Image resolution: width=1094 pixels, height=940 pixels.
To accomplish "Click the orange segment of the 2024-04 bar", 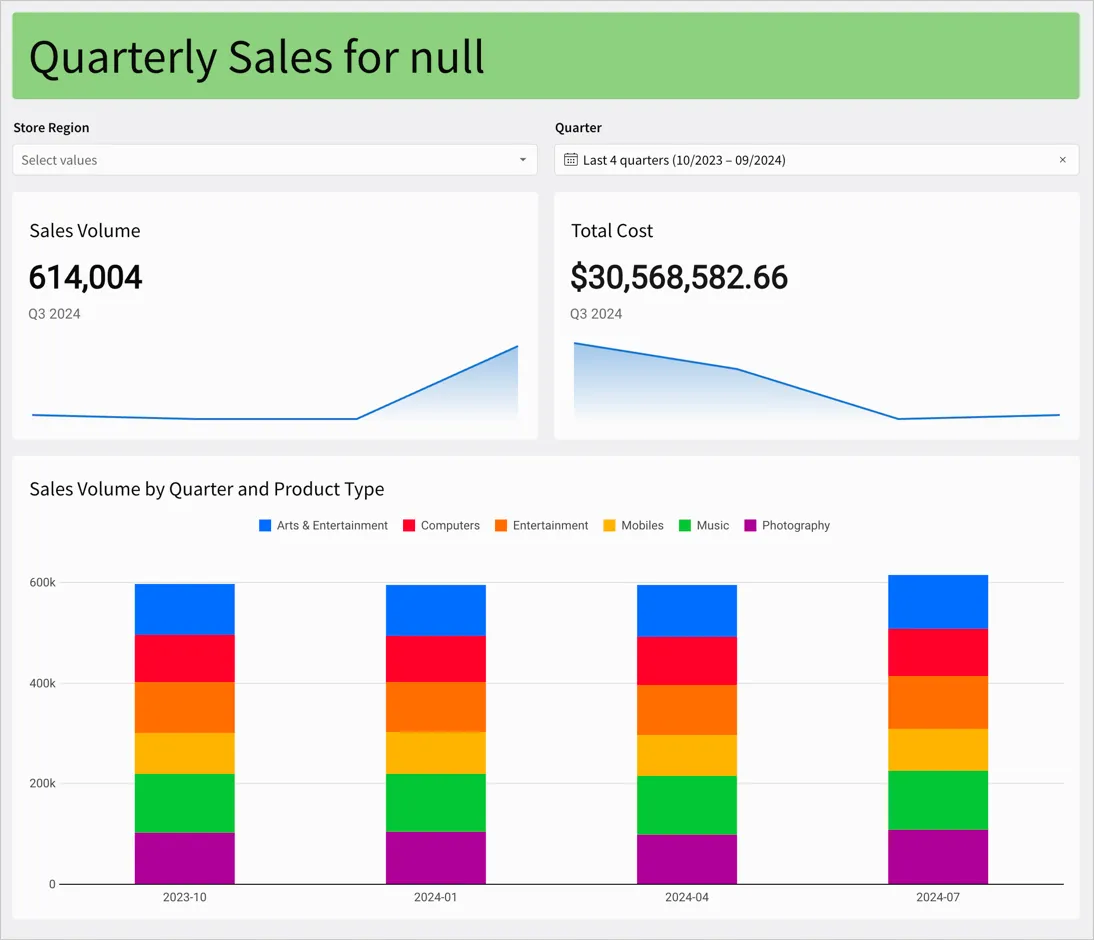I will [x=687, y=710].
